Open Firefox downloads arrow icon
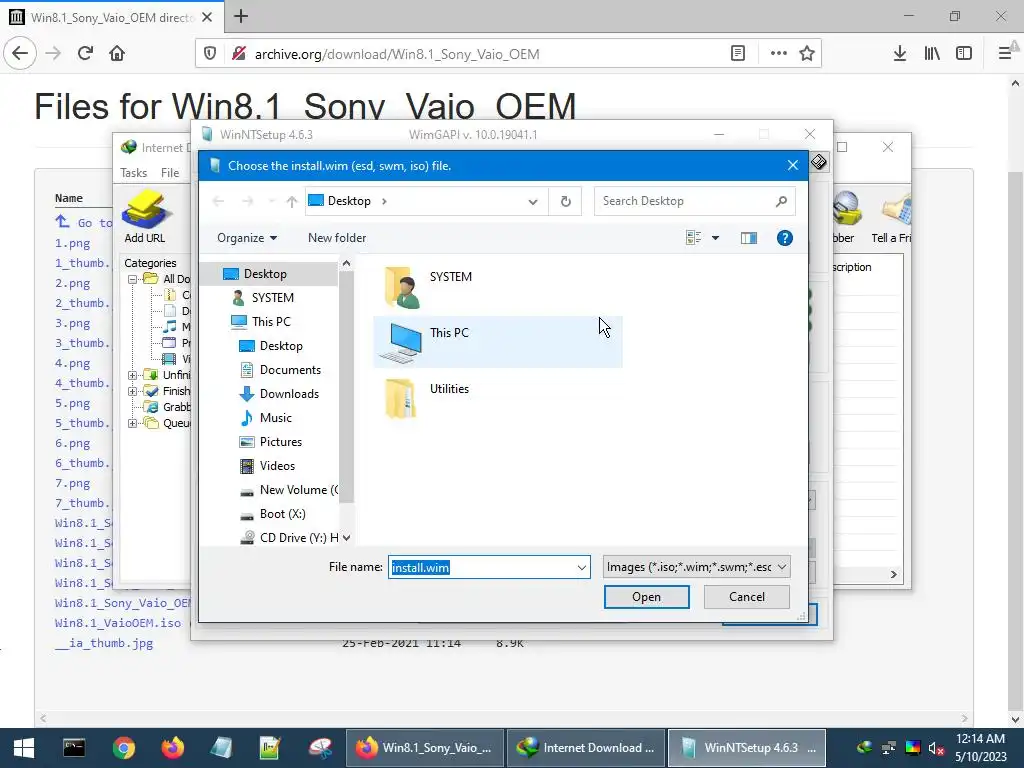Screen dimensions: 1024x768 click(x=899, y=54)
